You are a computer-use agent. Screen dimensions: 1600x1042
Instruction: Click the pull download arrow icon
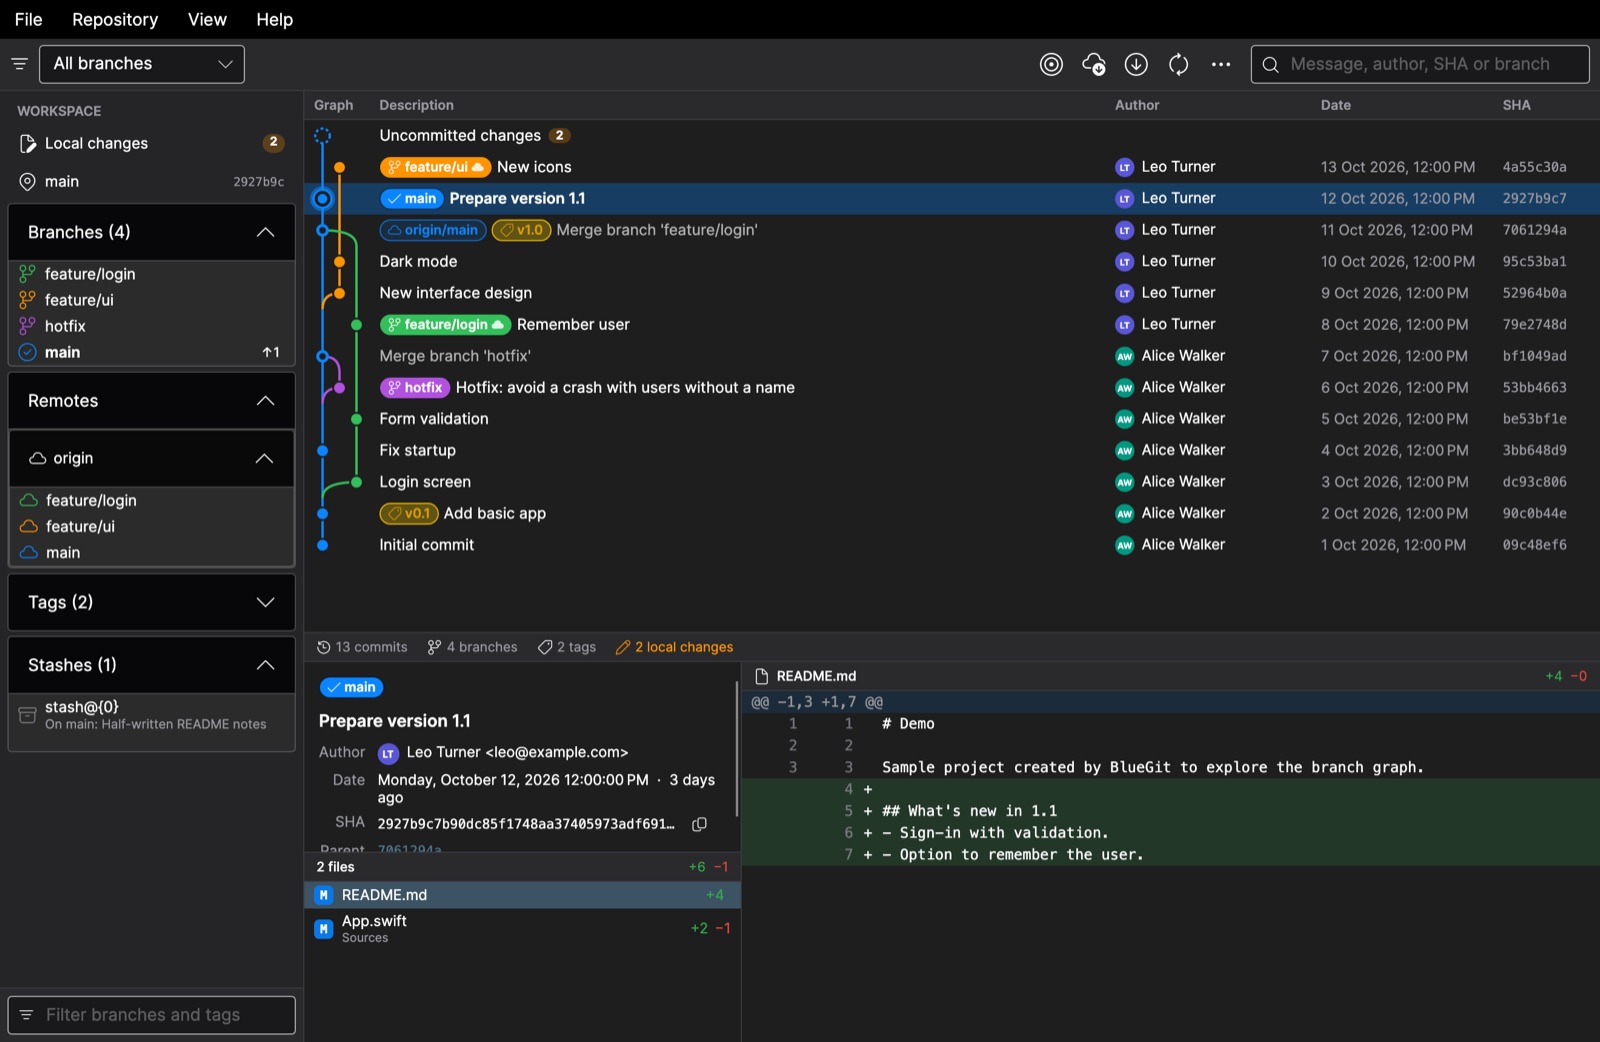(x=1136, y=64)
